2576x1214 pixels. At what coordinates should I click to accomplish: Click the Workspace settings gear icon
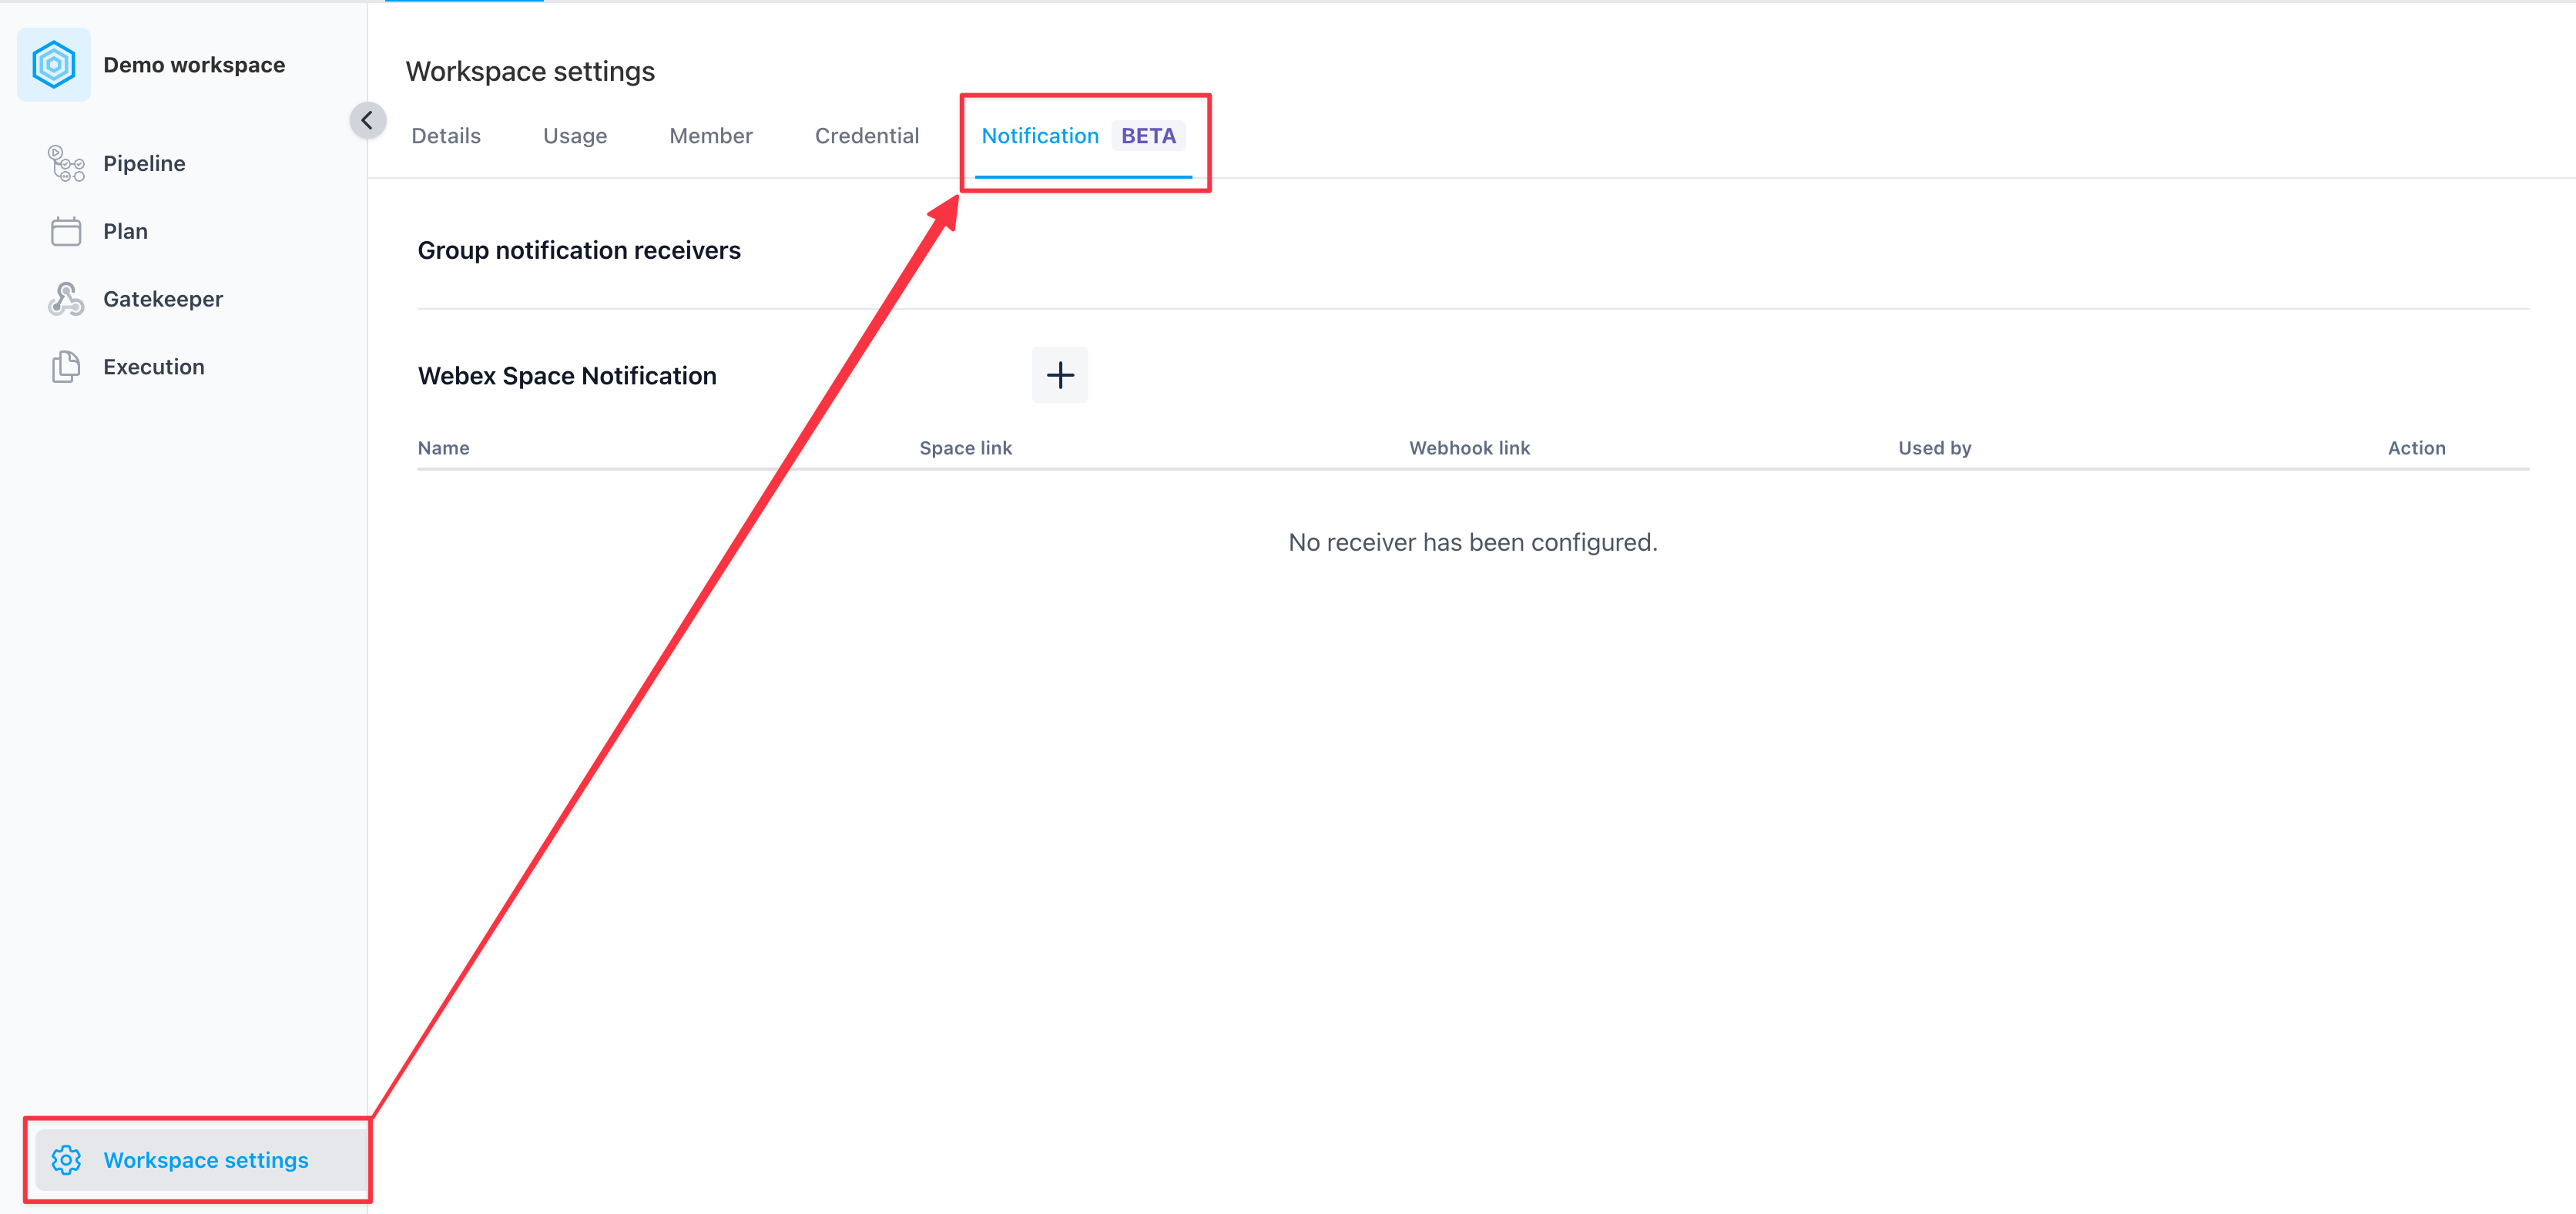click(x=66, y=1160)
